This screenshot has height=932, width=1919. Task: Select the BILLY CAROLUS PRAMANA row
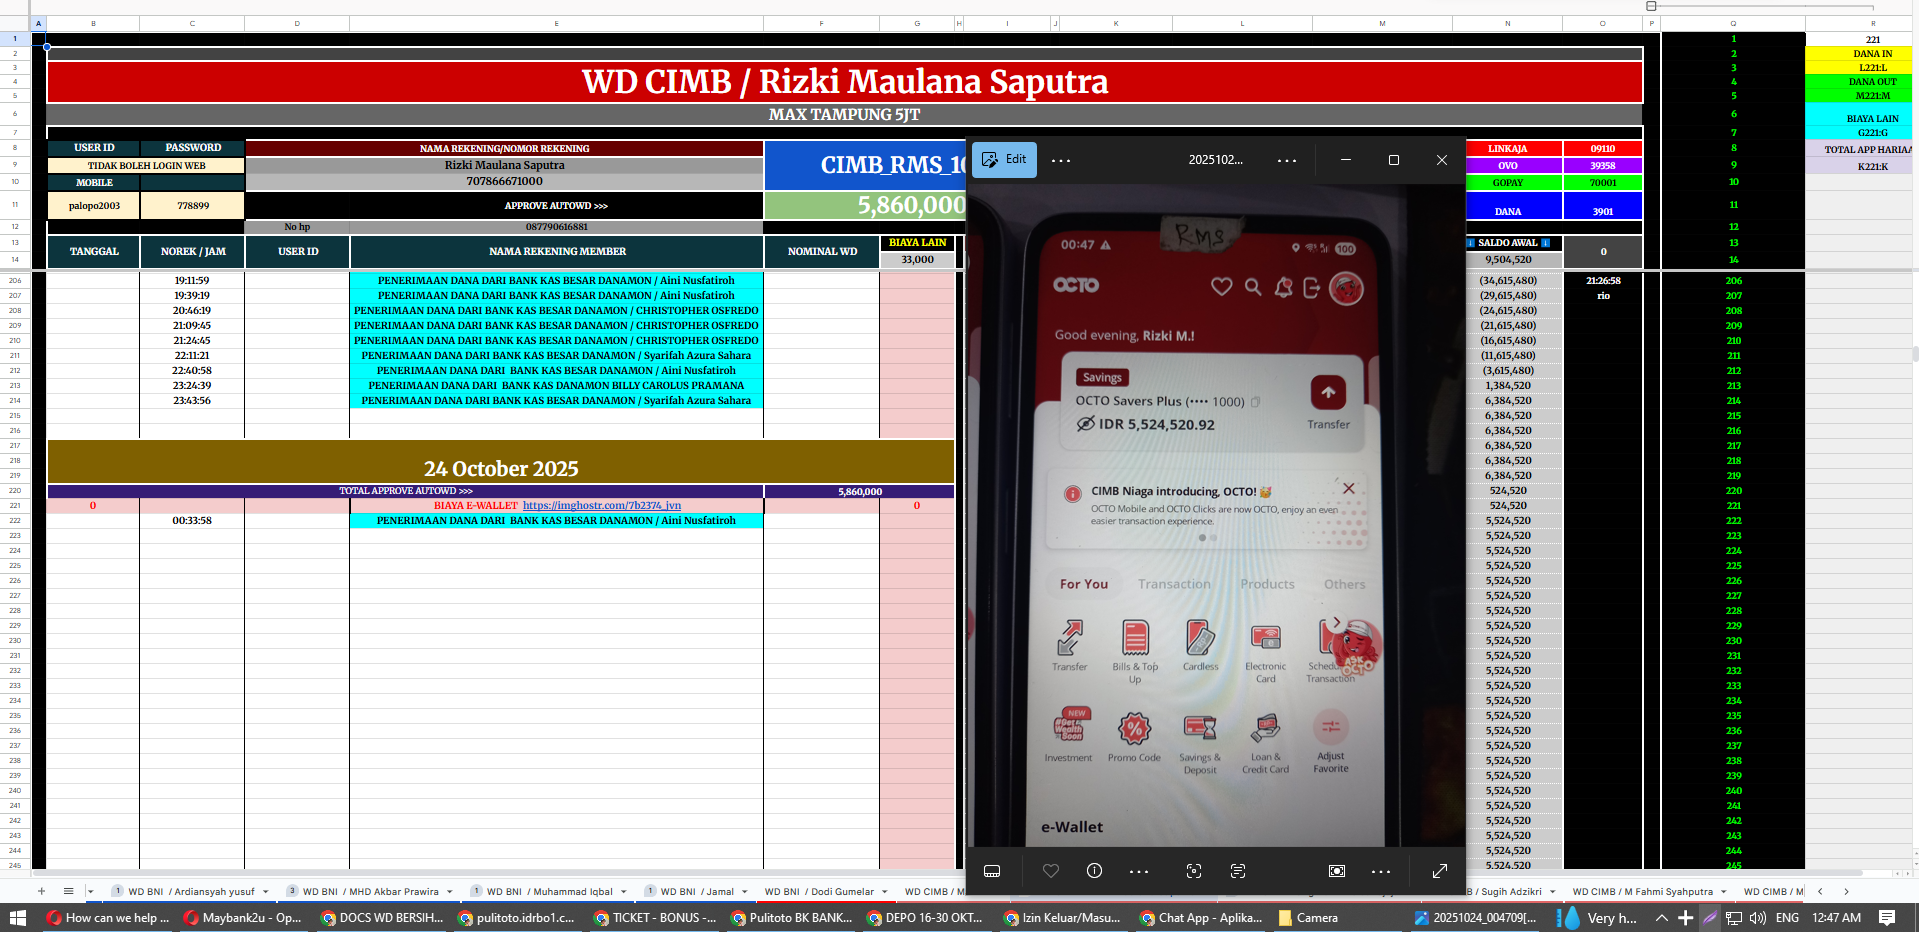point(556,386)
